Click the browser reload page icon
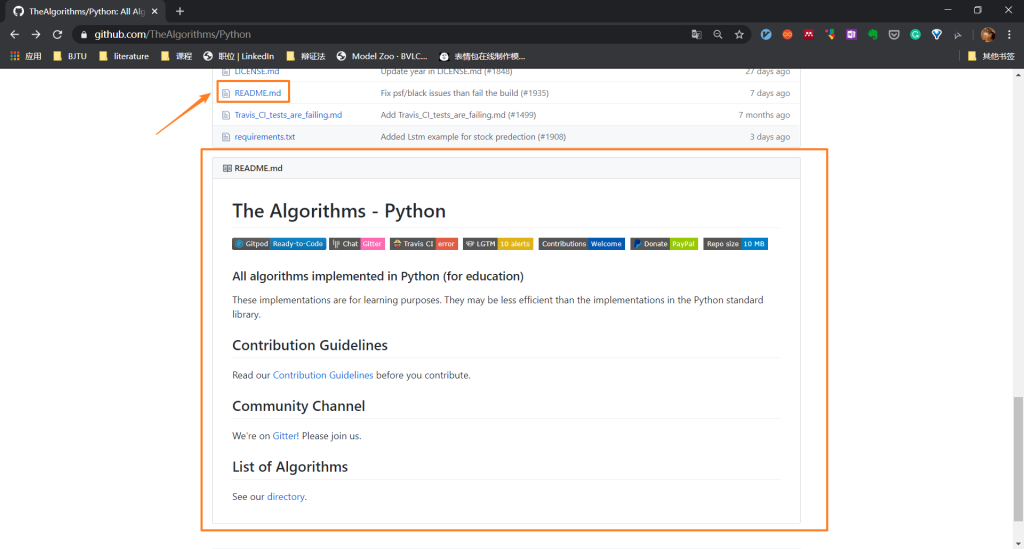The image size is (1024, 549). [57, 34]
